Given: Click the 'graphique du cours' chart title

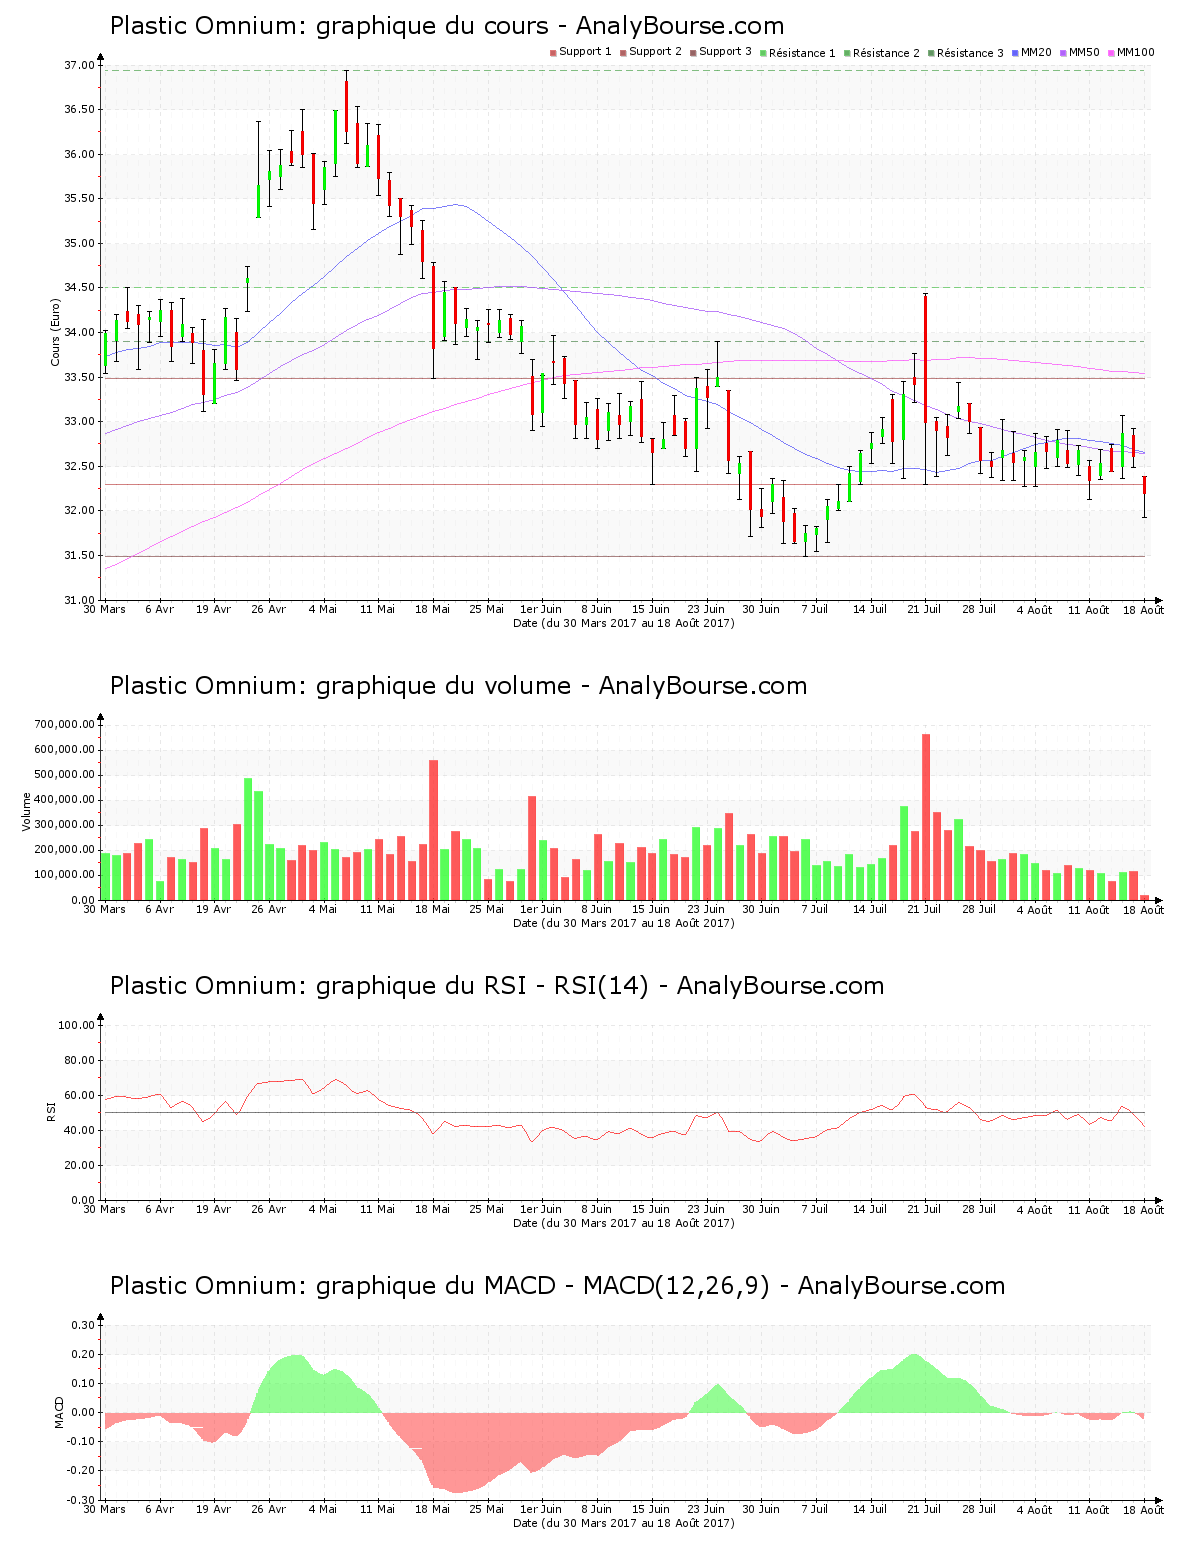Looking at the screenshot, I should point(447,26).
